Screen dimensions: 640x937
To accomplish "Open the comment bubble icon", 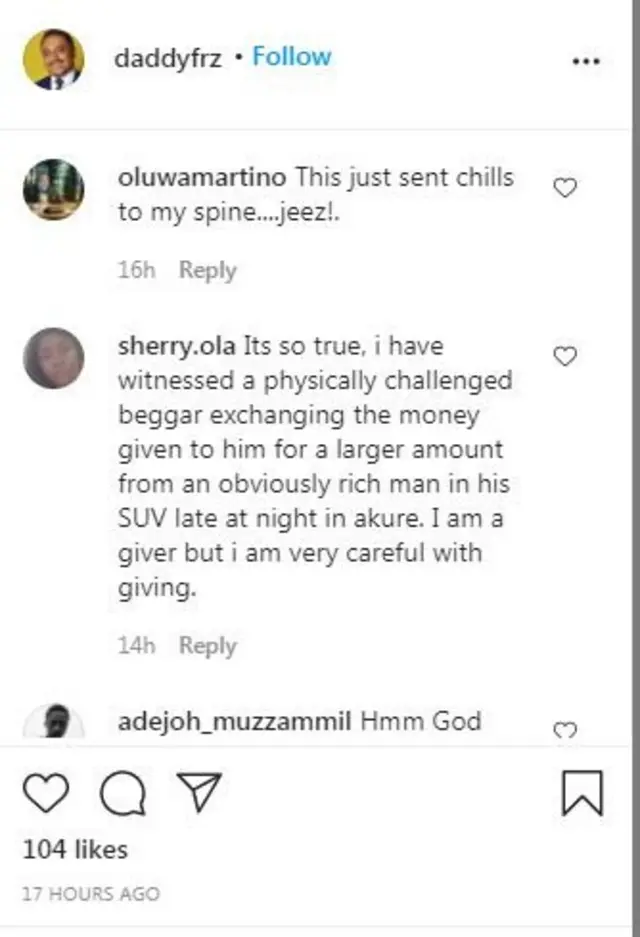I will click(x=123, y=794).
